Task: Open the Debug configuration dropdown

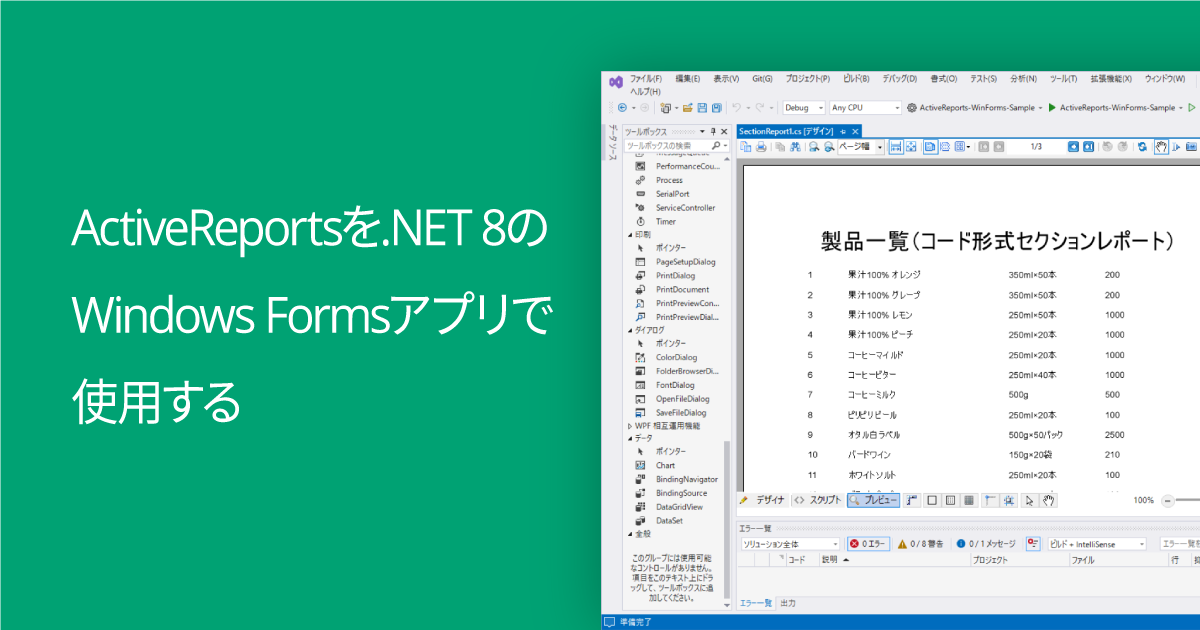Action: point(803,107)
